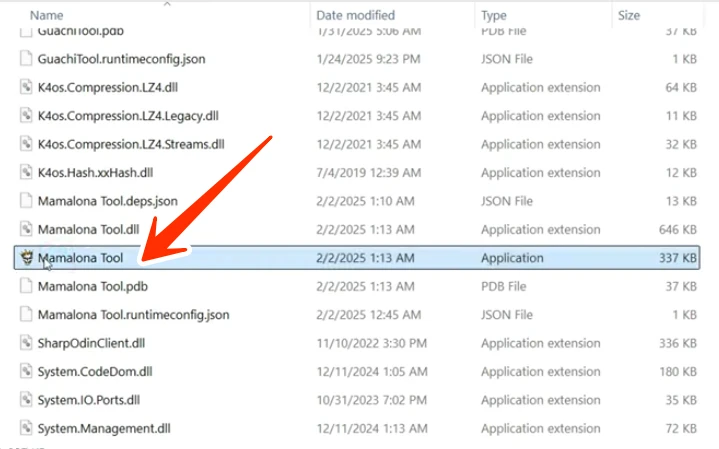
Task: Select the K4os.Hash.xxHash.dll file name
Action: pyautogui.click(x=95, y=173)
